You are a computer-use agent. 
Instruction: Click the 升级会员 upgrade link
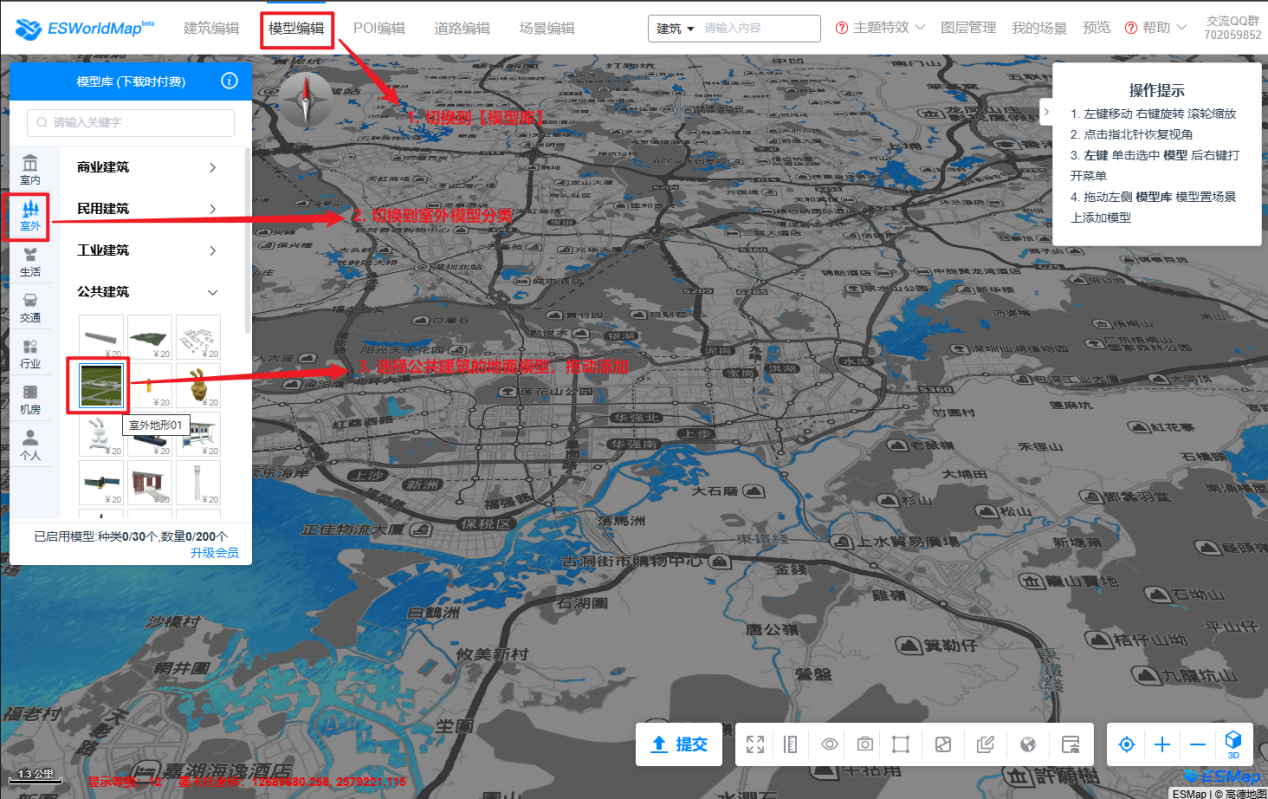point(214,552)
